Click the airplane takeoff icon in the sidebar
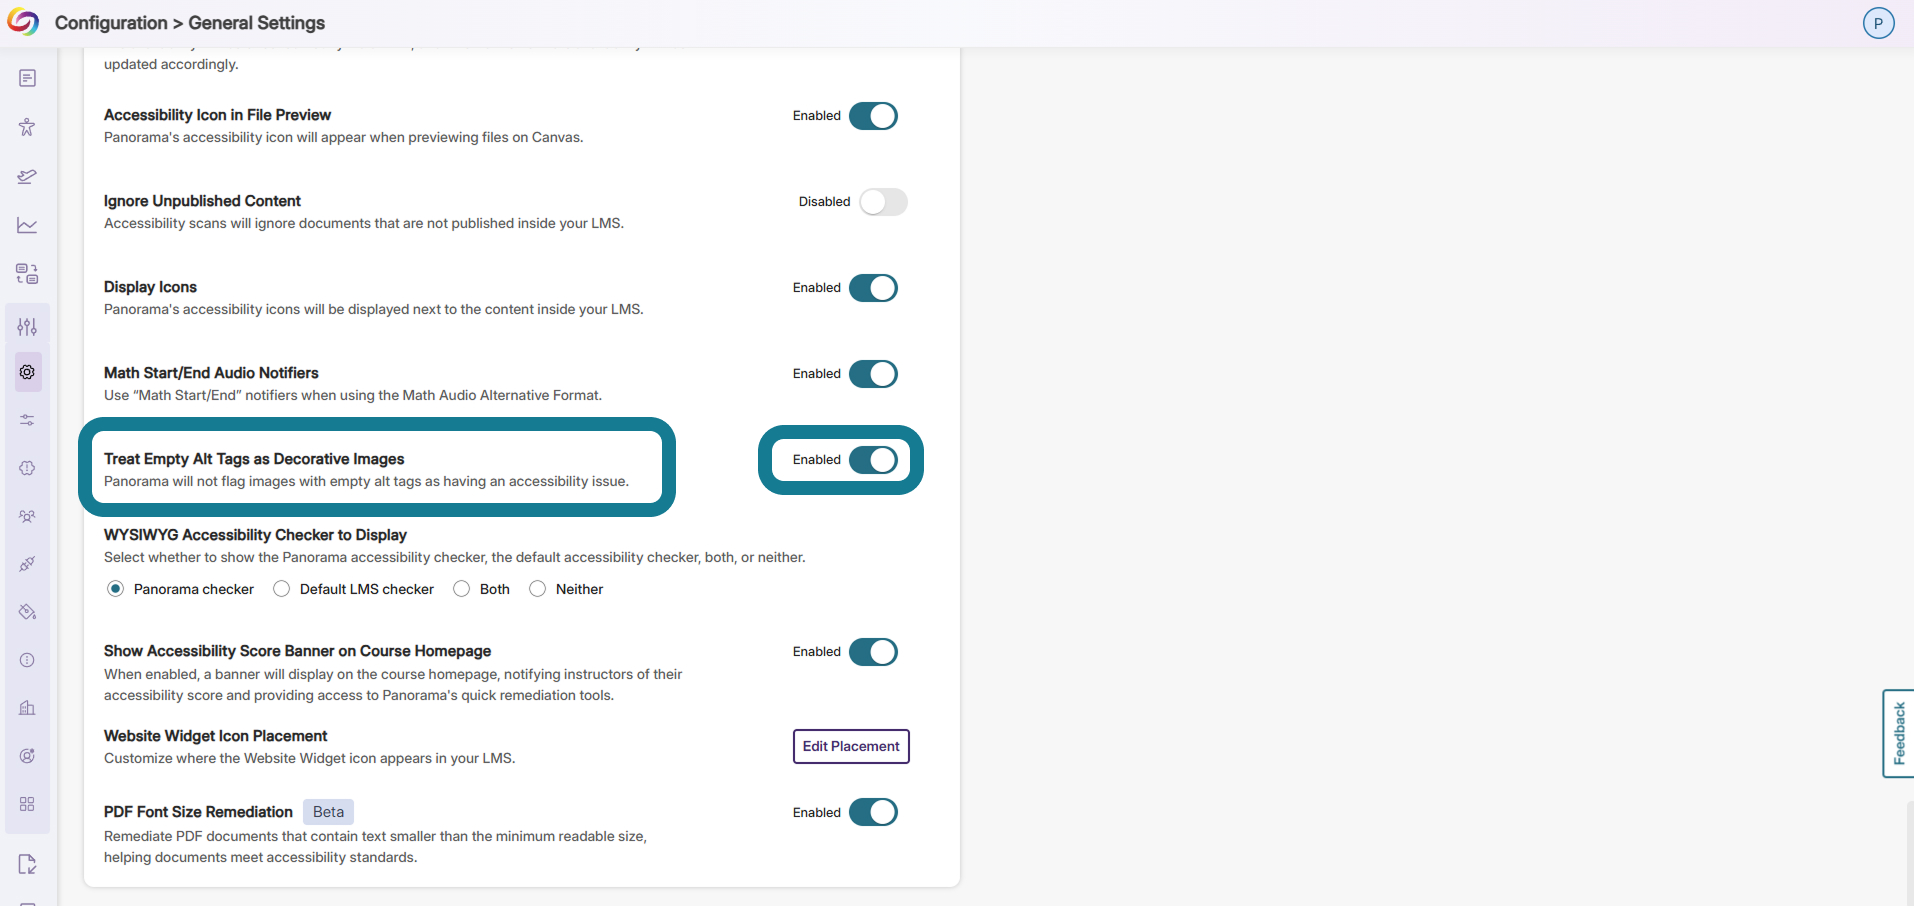The height and width of the screenshot is (906, 1914). click(27, 176)
